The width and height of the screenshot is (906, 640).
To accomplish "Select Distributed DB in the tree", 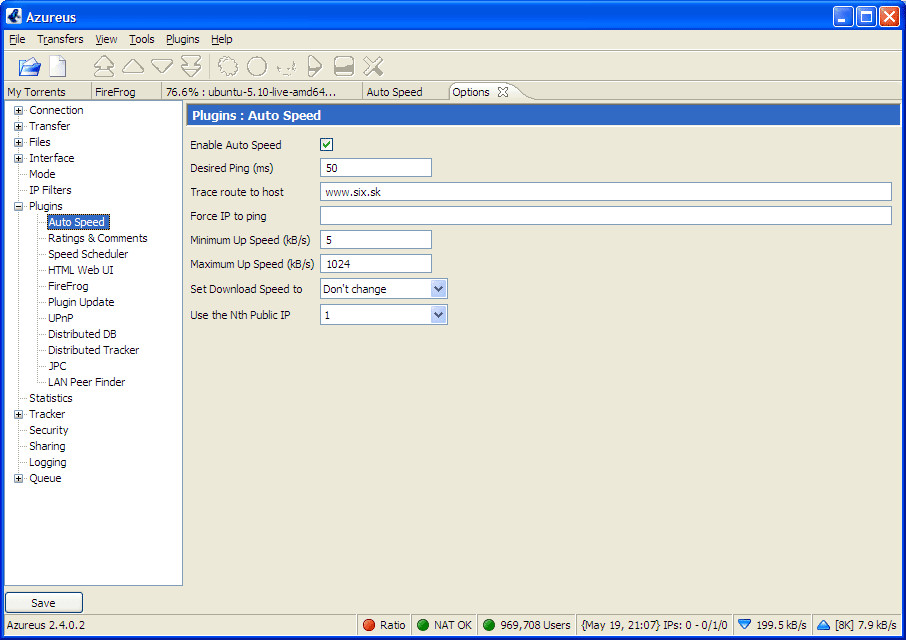I will click(x=82, y=334).
